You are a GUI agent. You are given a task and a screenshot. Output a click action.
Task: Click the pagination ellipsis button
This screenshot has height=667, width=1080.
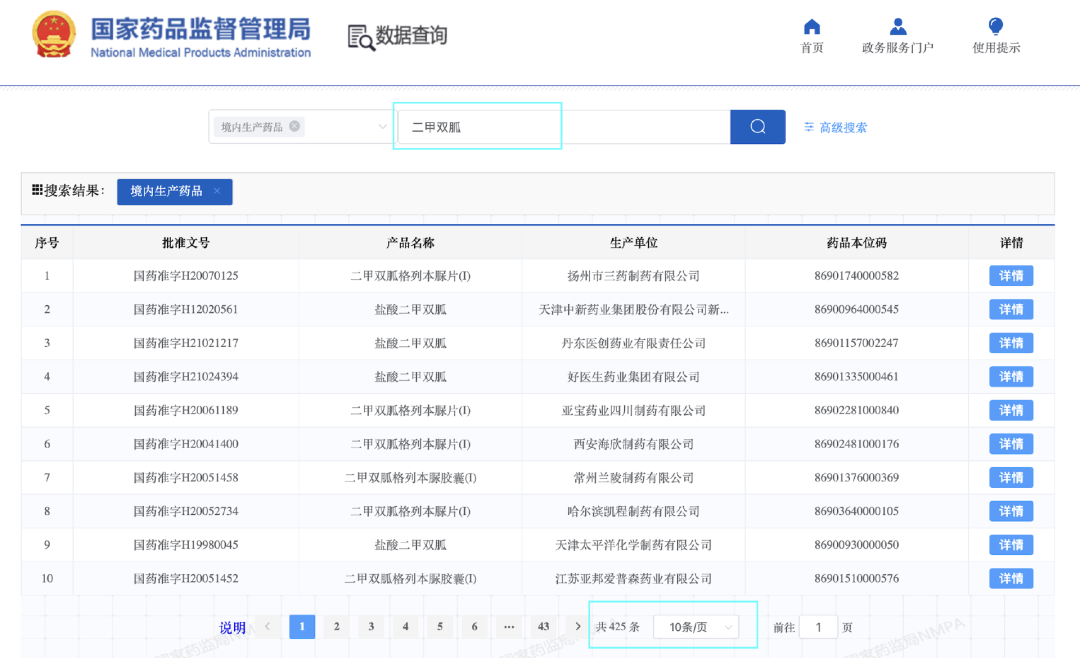pos(508,626)
